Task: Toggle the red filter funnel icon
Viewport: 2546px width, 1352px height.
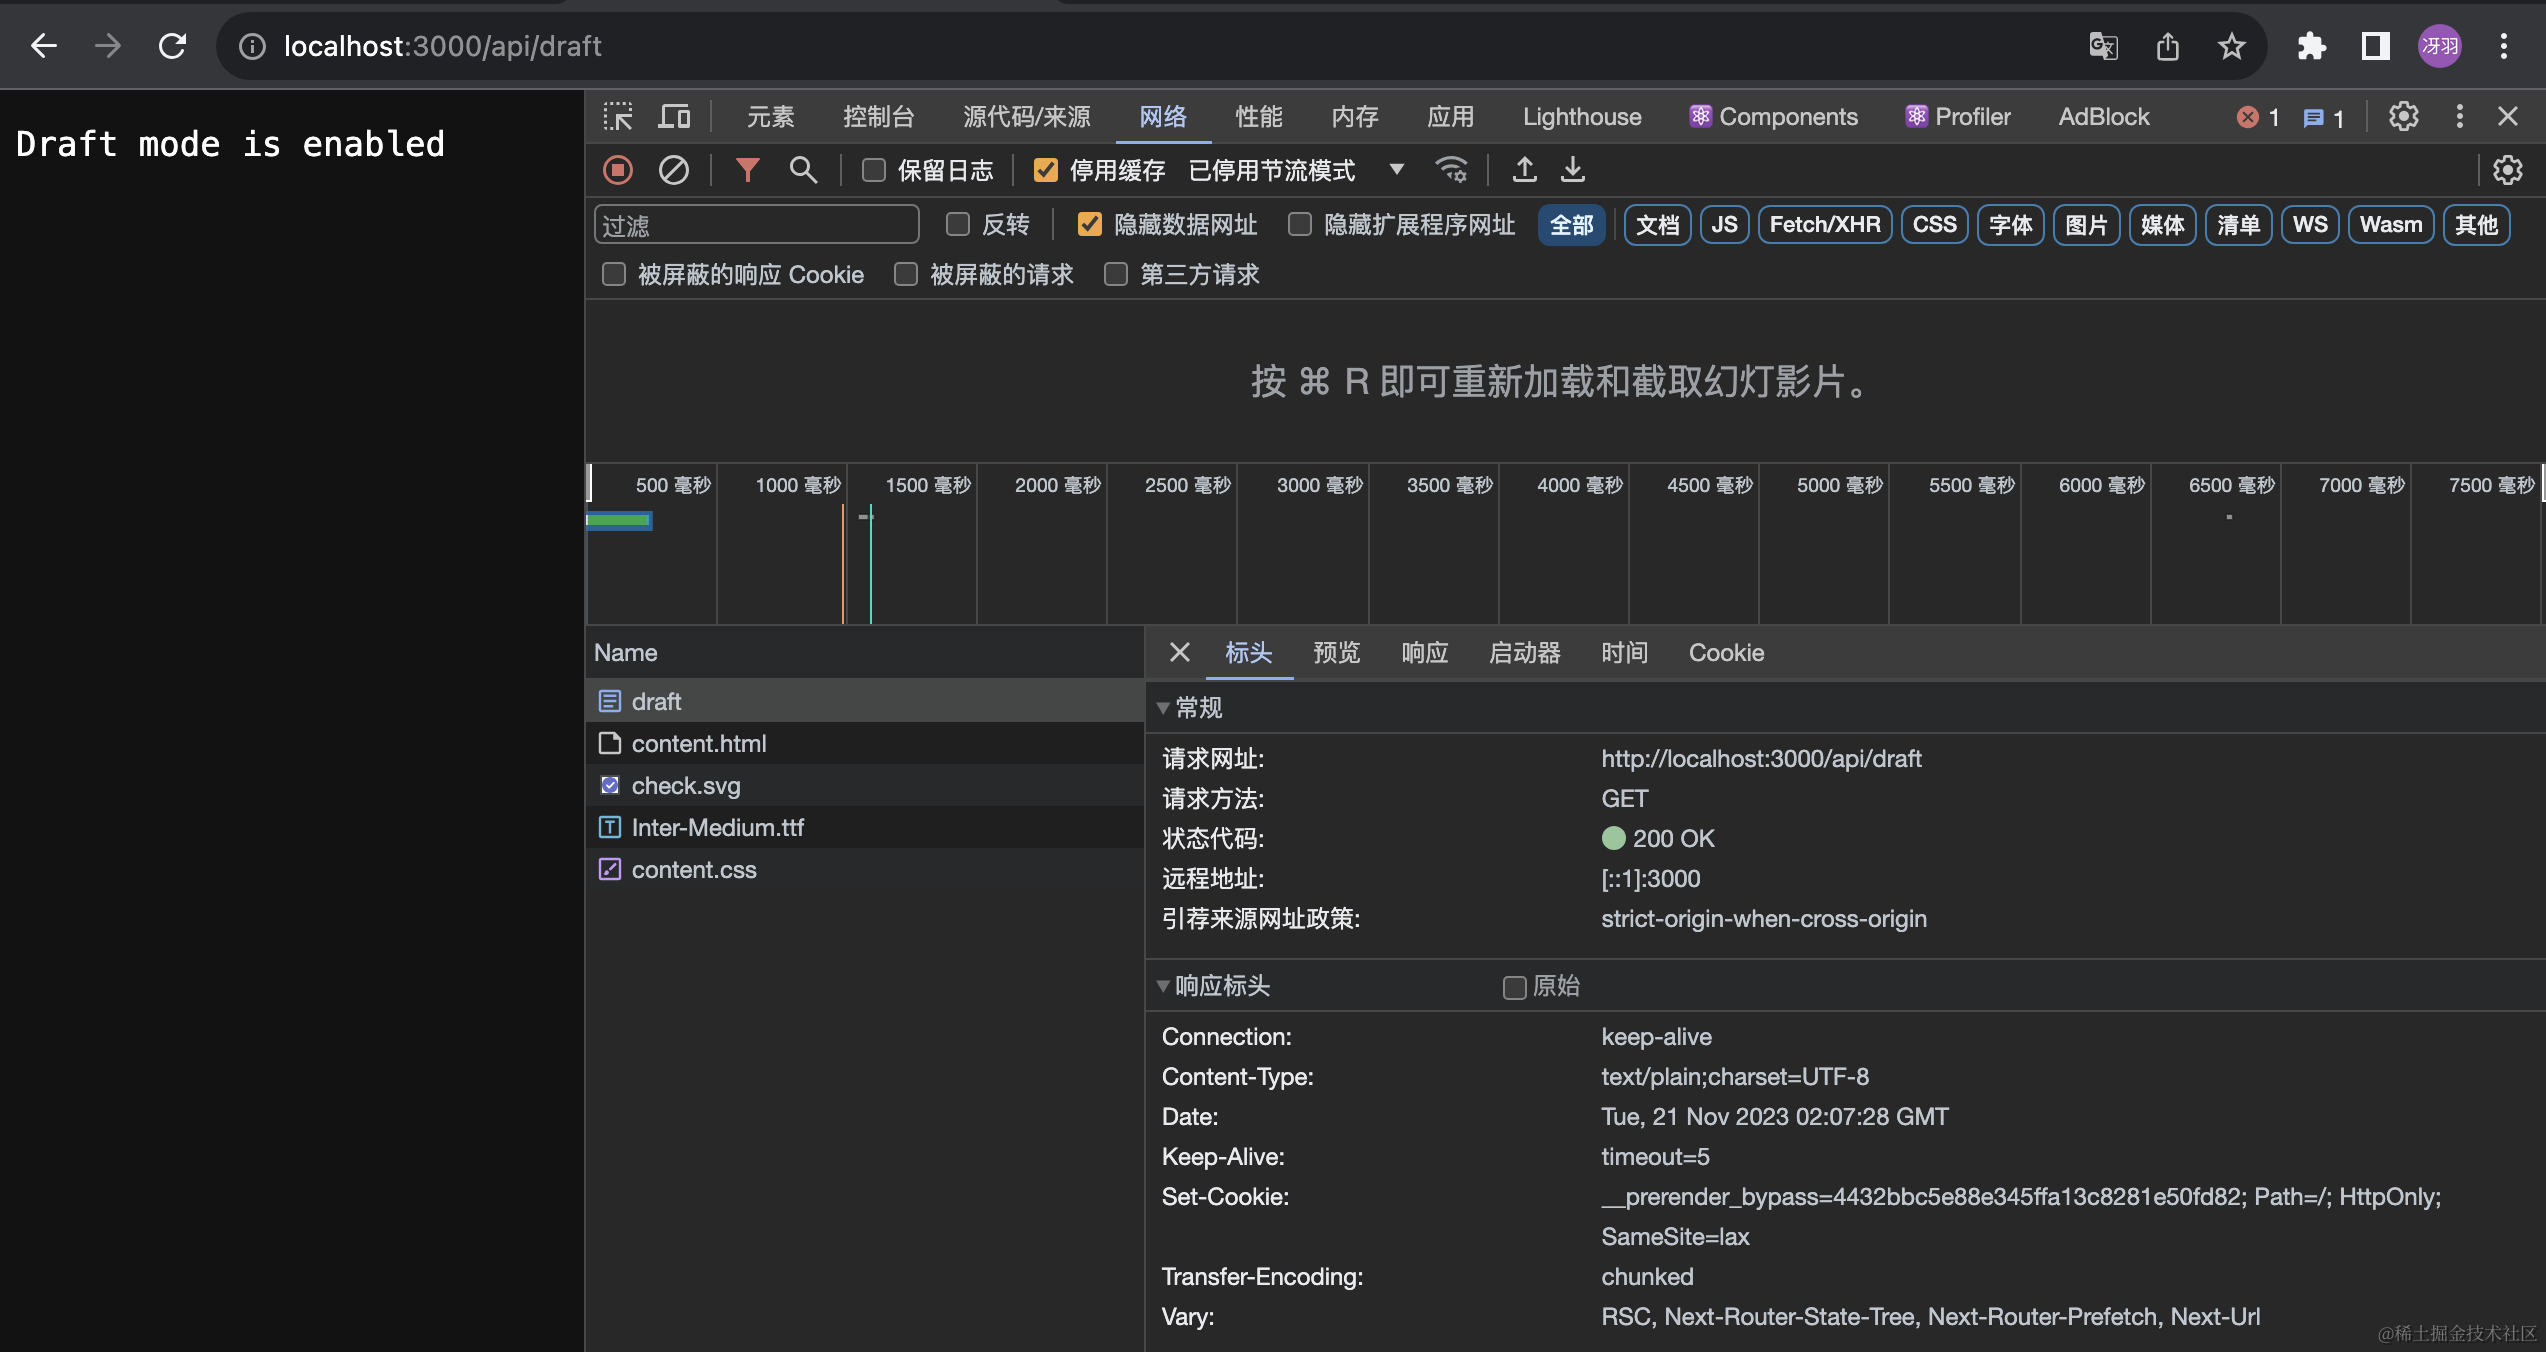Action: (747, 170)
